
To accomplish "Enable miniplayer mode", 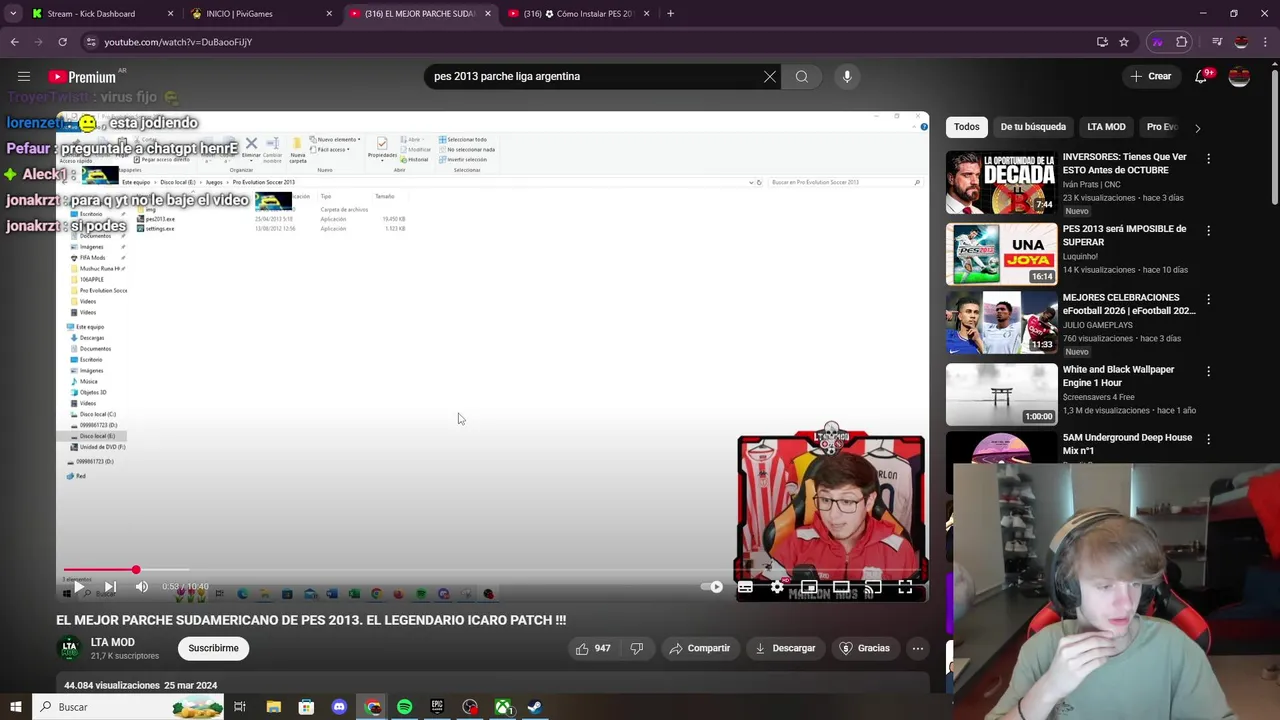I will (809, 587).
